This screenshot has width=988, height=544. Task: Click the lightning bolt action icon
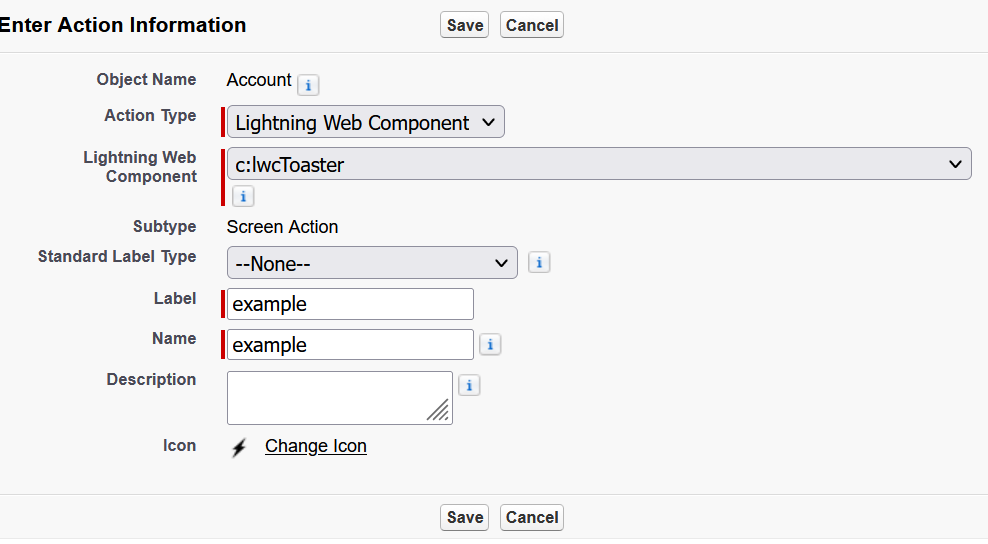coord(239,448)
